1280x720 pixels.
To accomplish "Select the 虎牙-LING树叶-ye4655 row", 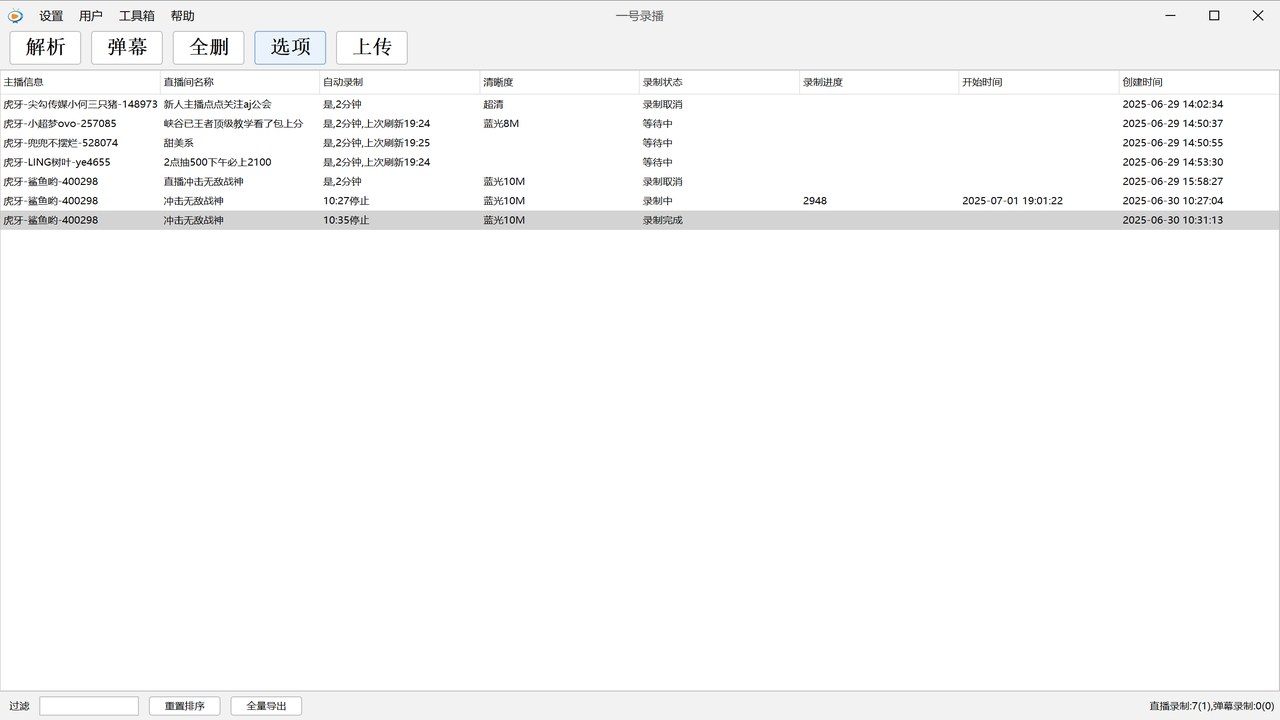I will point(57,162).
